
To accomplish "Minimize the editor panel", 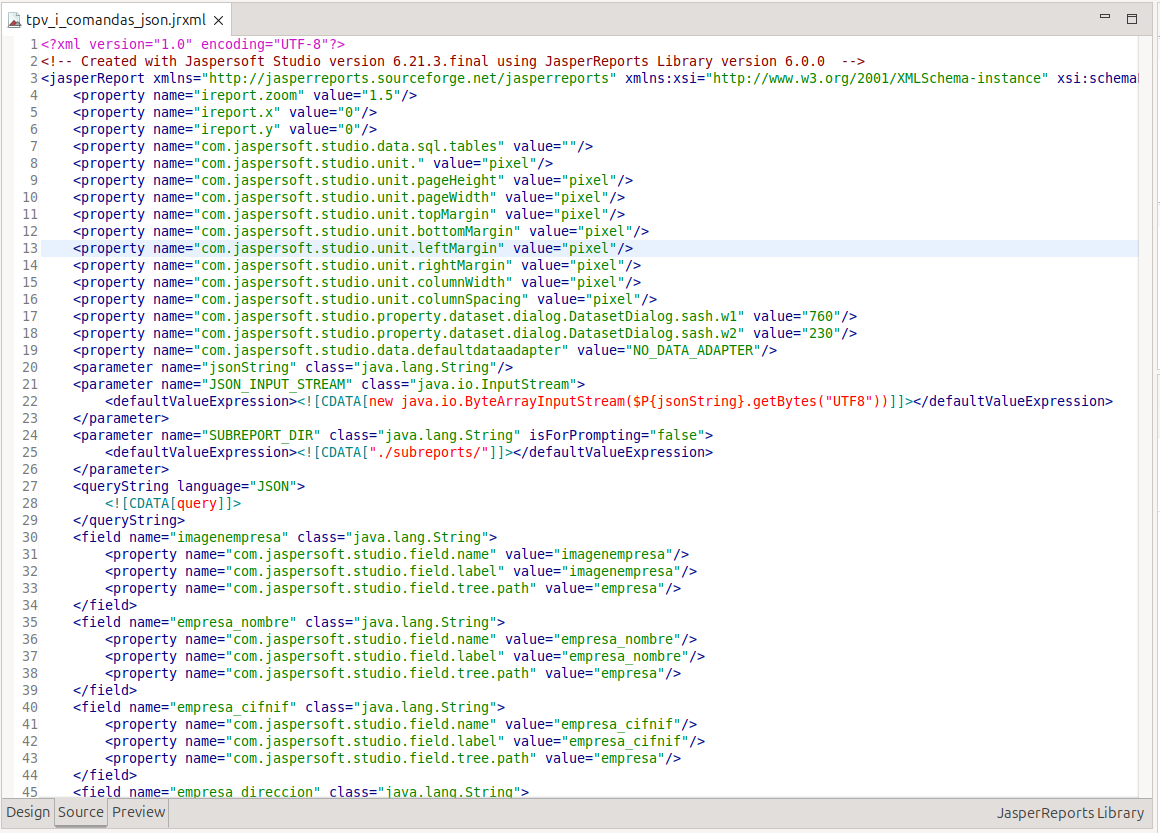I will (1105, 16).
